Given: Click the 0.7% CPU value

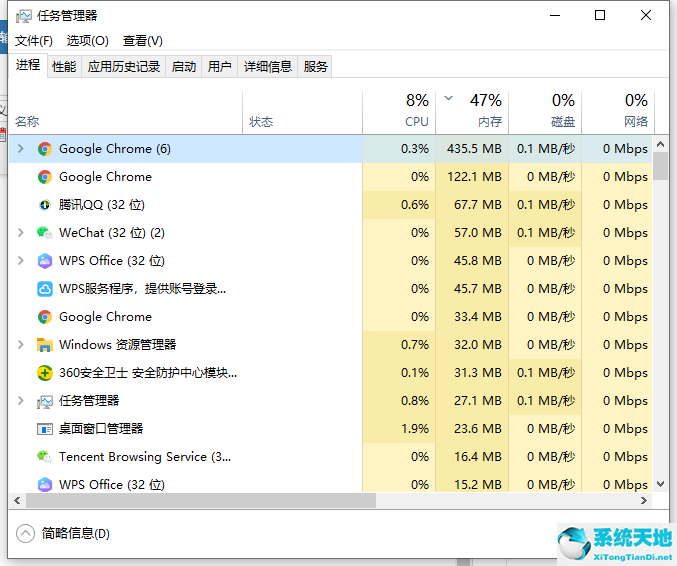Looking at the screenshot, I should point(415,345).
